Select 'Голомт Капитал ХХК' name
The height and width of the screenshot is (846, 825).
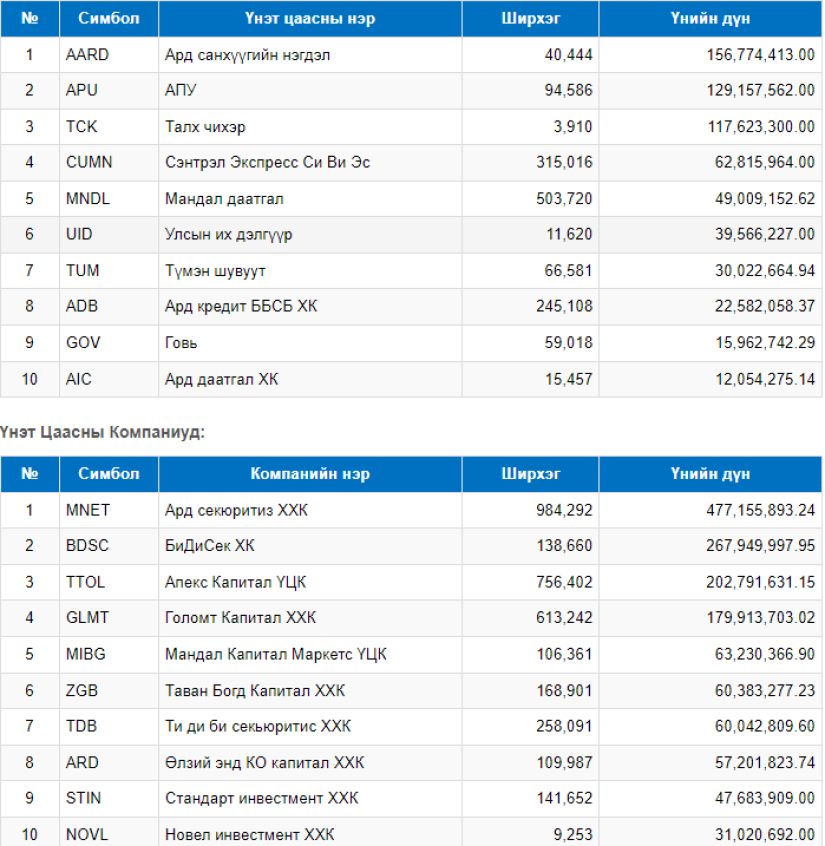240,618
